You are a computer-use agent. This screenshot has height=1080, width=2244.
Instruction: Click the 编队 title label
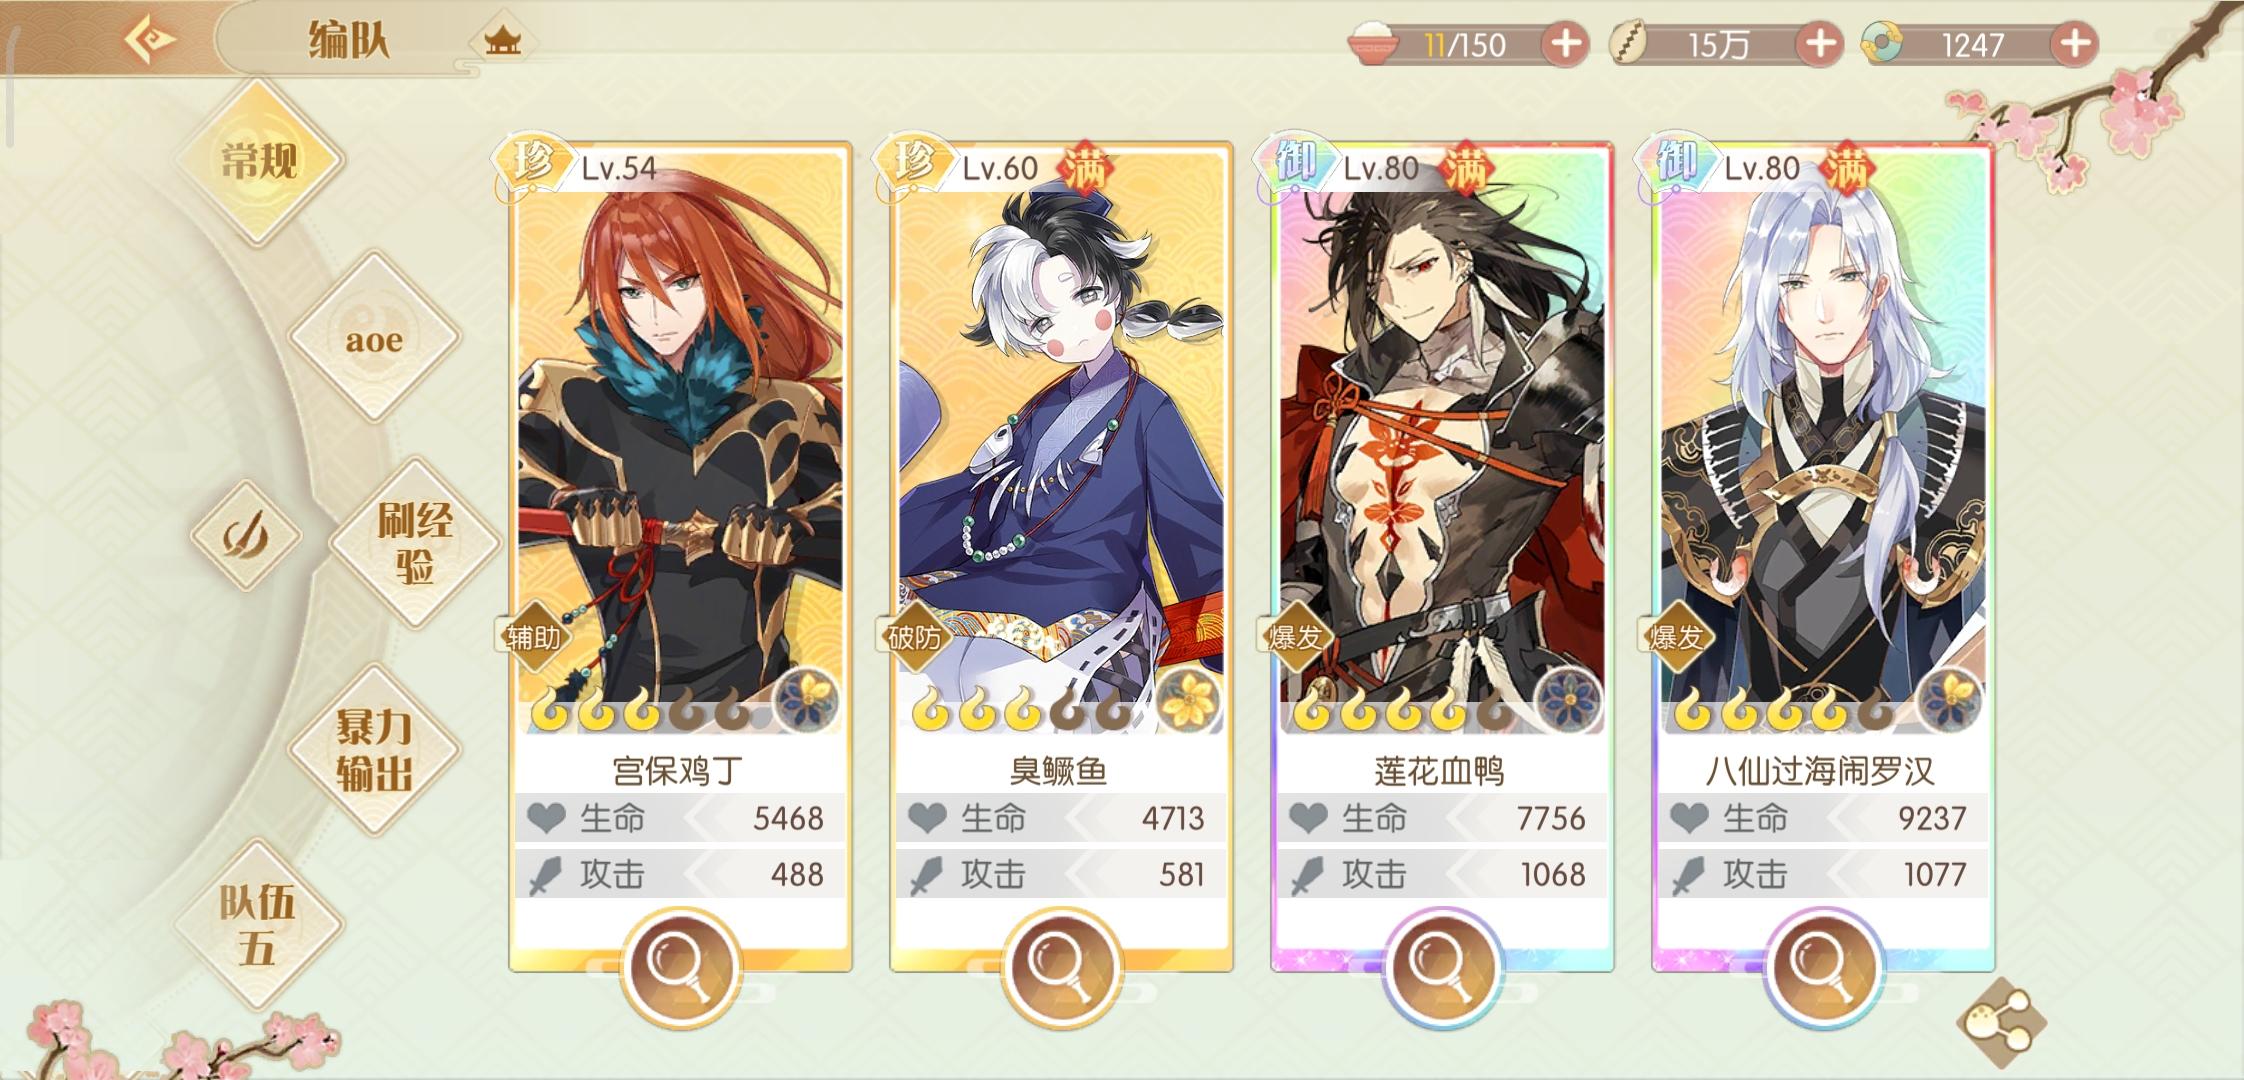pos(347,42)
